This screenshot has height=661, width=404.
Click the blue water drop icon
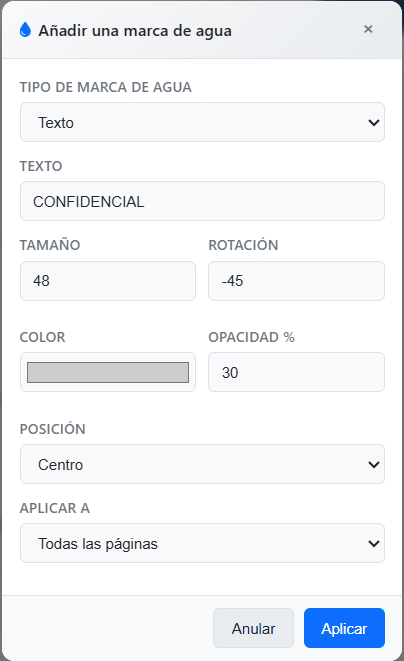coord(25,30)
